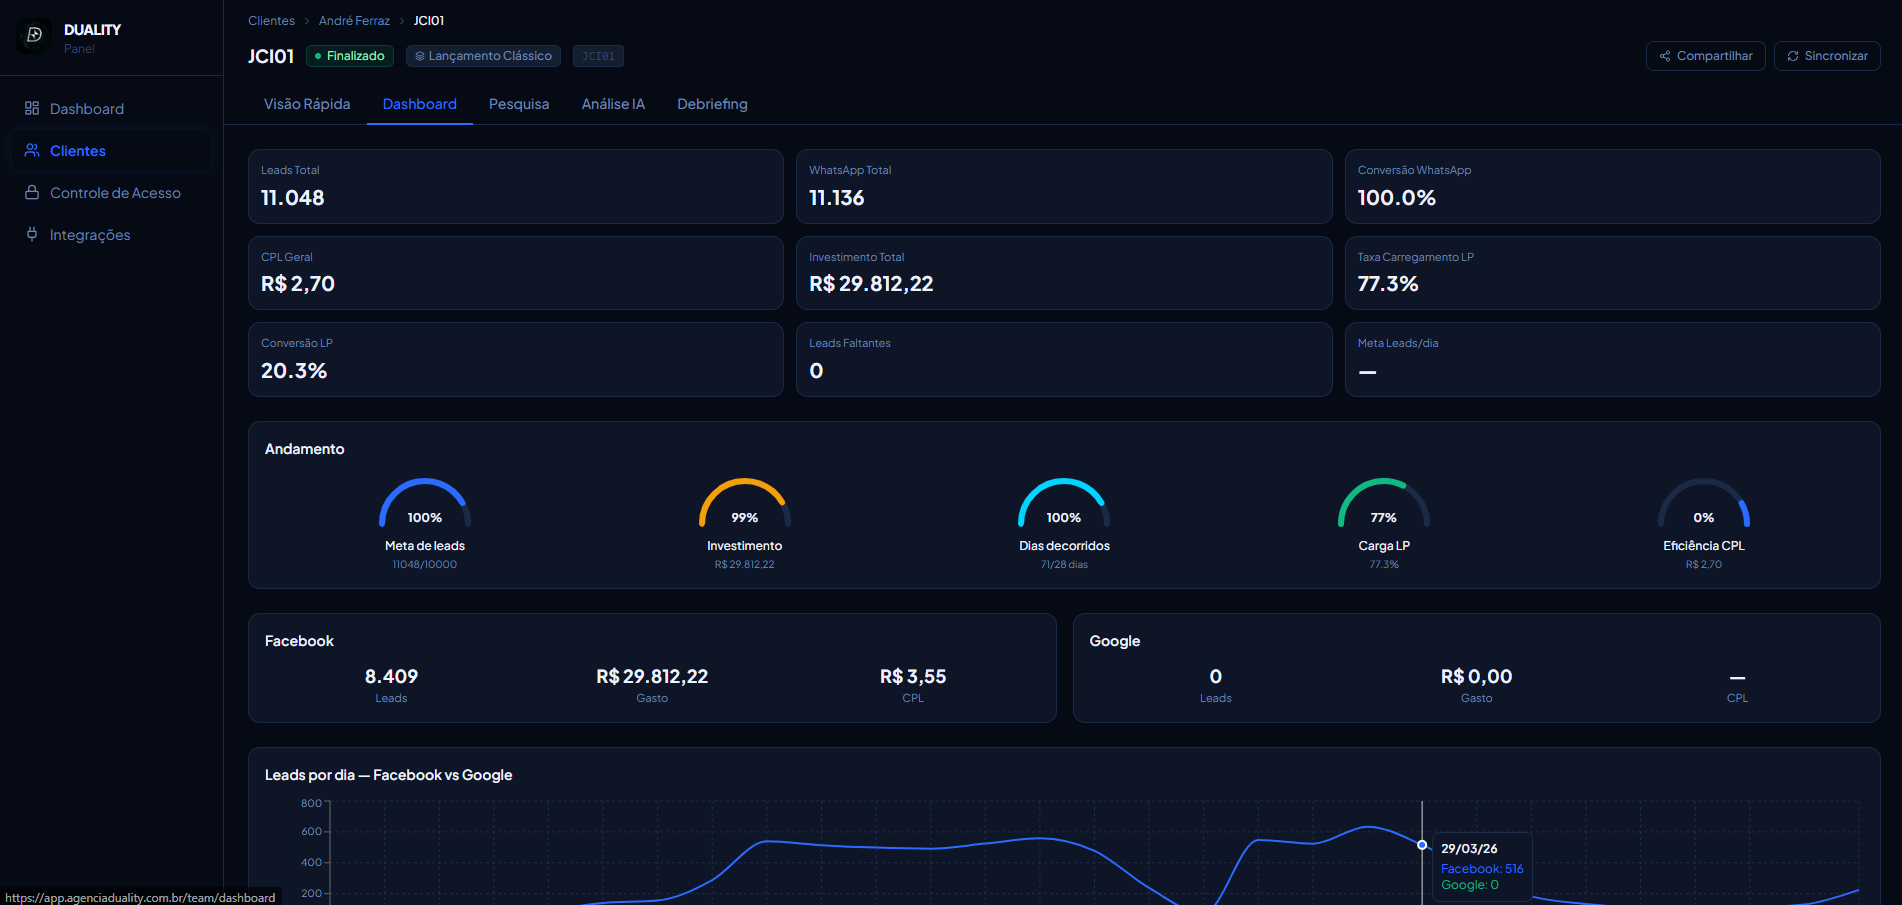
Task: Click the Andamento section heading
Action: 305,449
